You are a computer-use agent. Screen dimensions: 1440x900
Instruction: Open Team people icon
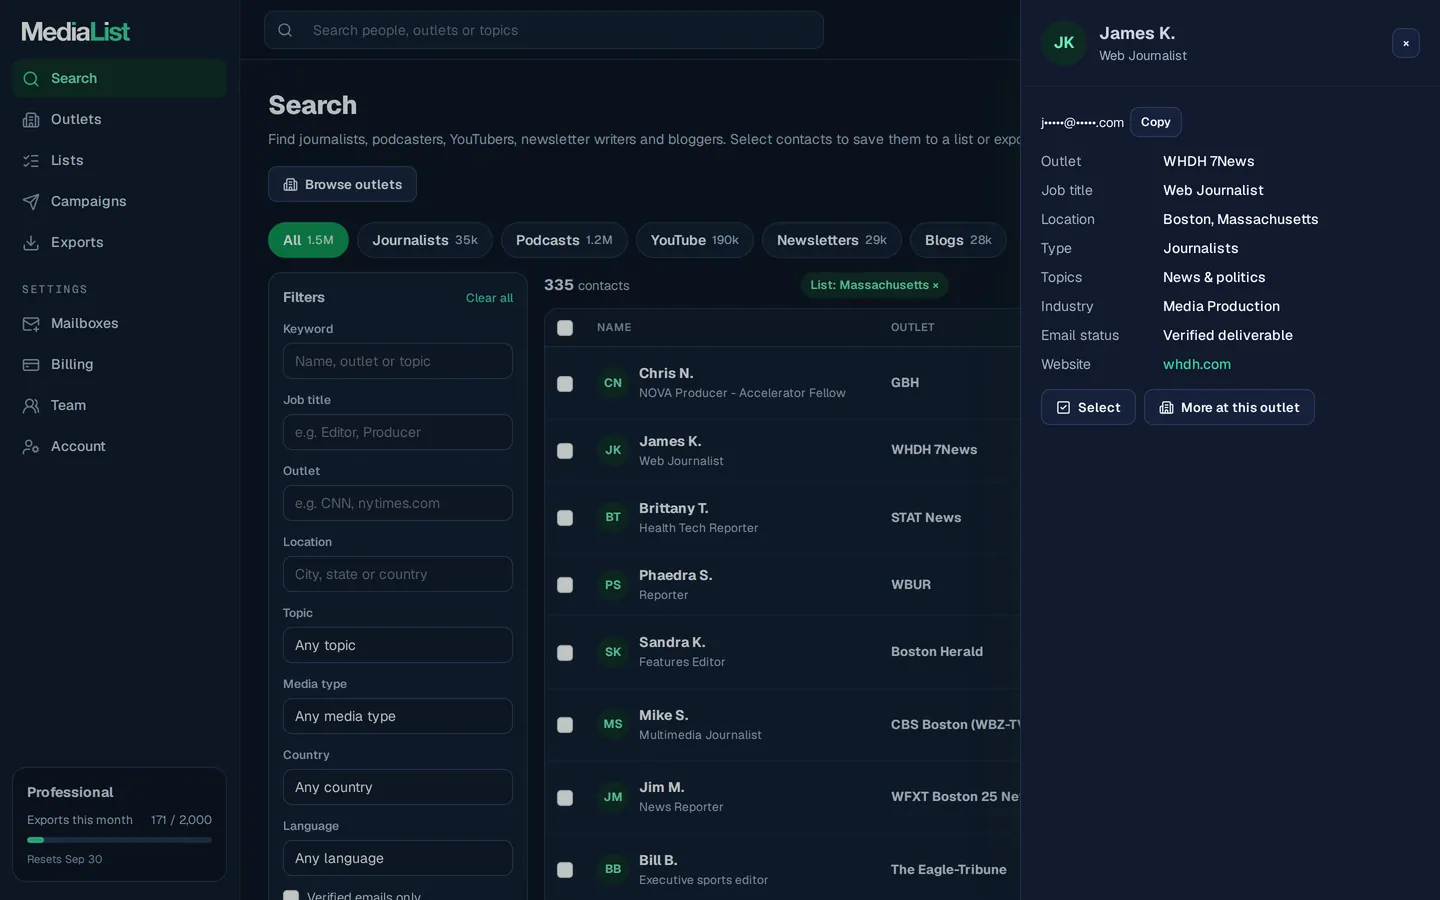coord(31,406)
